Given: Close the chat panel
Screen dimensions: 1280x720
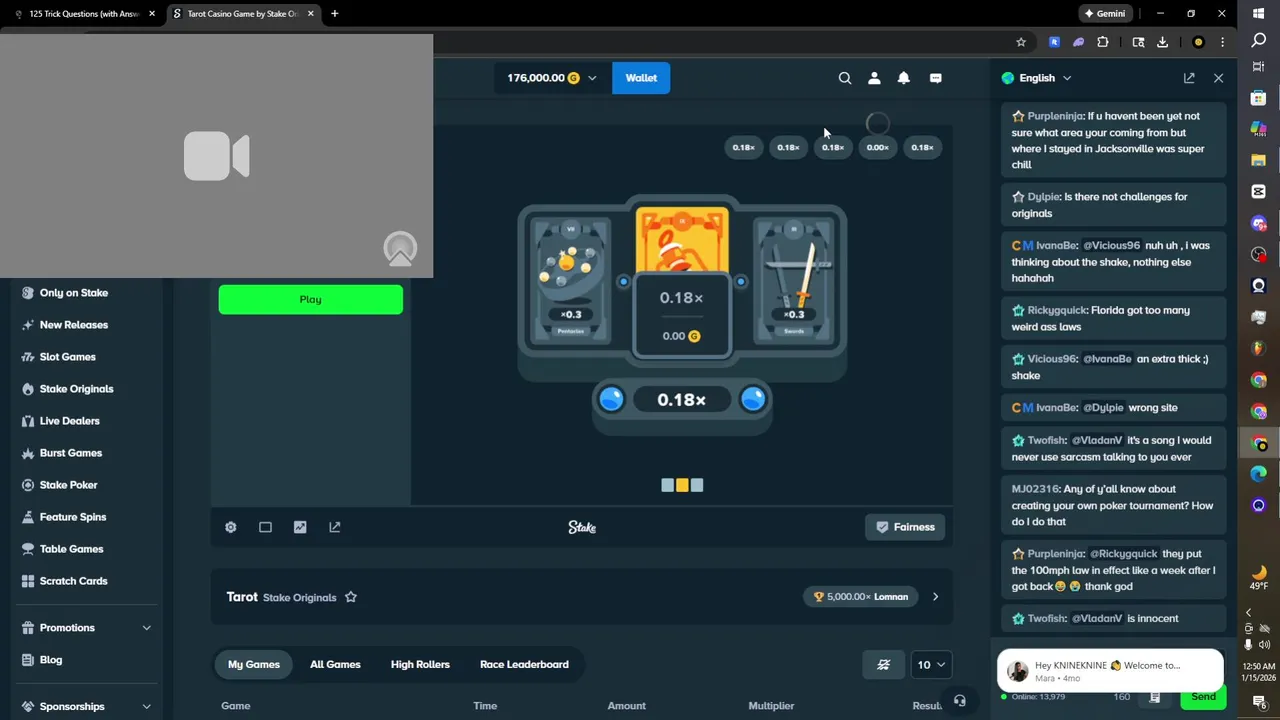Looking at the screenshot, I should tap(1218, 78).
